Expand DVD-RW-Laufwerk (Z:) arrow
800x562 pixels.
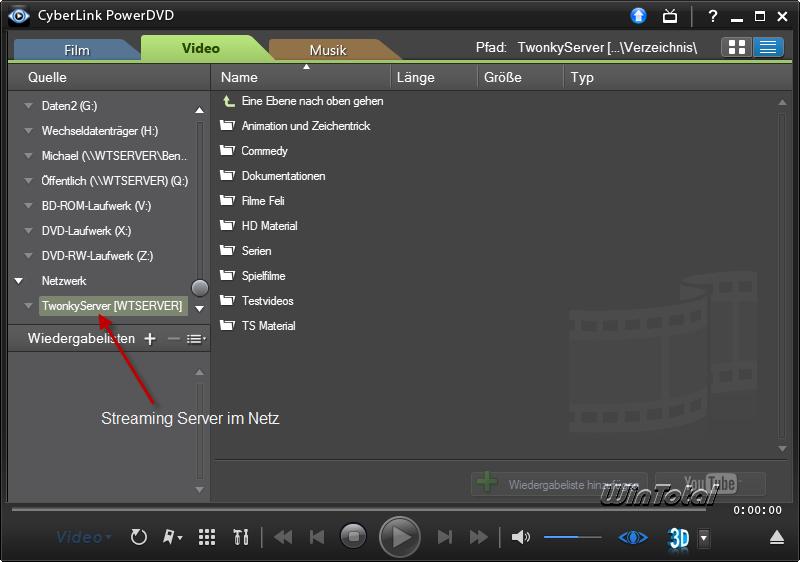[x=29, y=256]
